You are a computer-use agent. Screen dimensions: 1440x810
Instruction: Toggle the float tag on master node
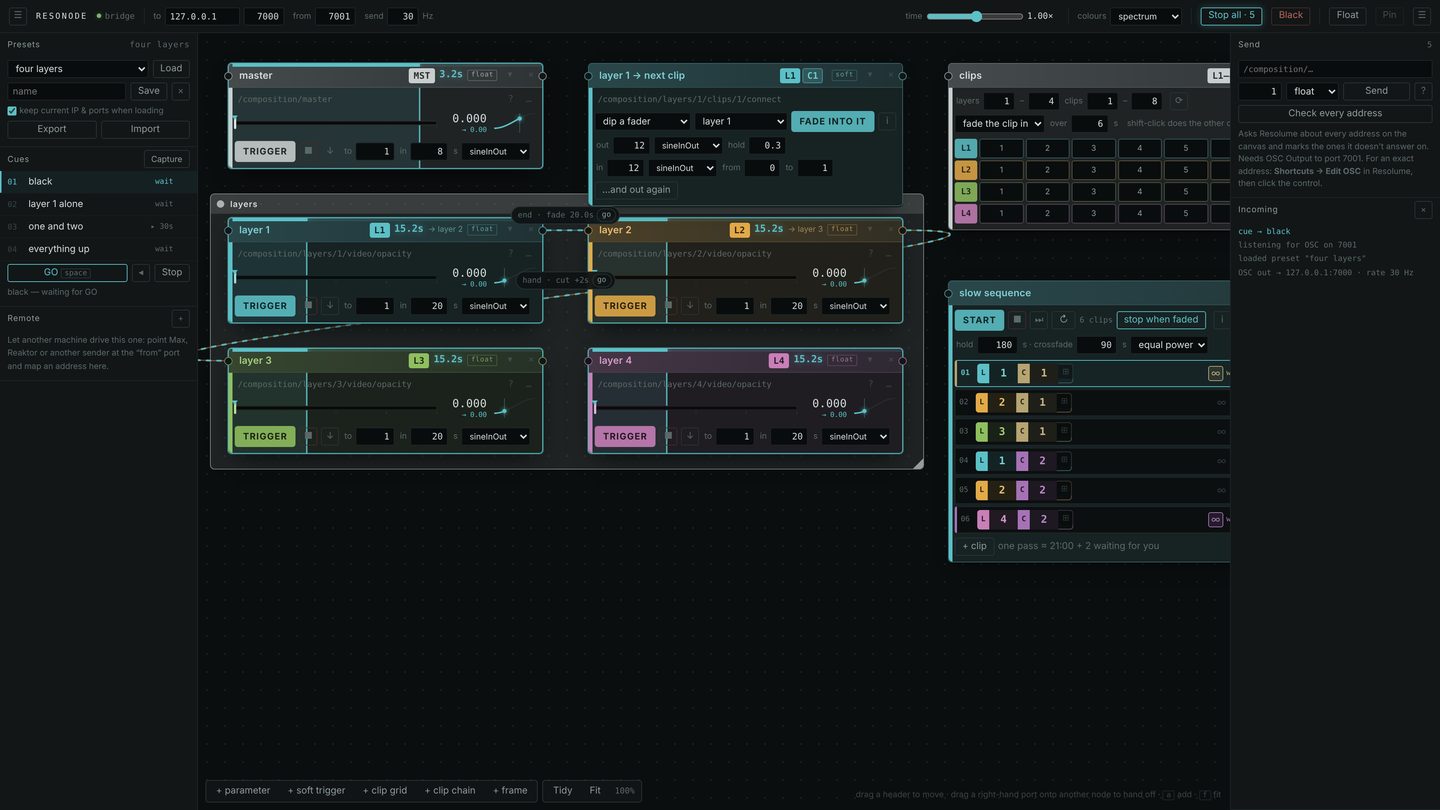[x=482, y=75]
